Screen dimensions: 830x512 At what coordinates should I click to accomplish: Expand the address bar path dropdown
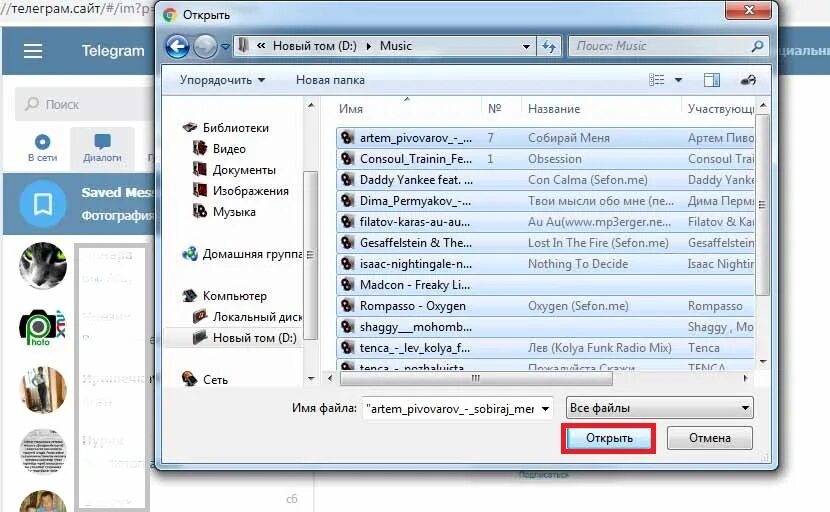[526, 47]
